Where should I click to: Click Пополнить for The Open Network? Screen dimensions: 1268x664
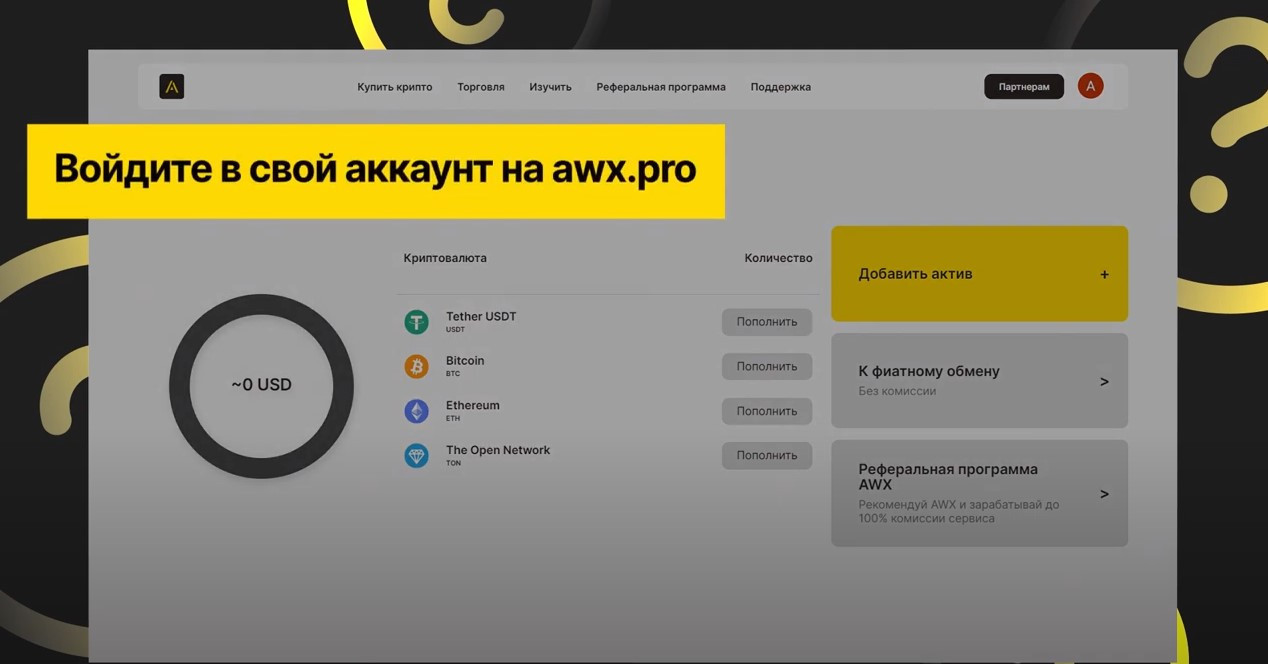(x=767, y=455)
